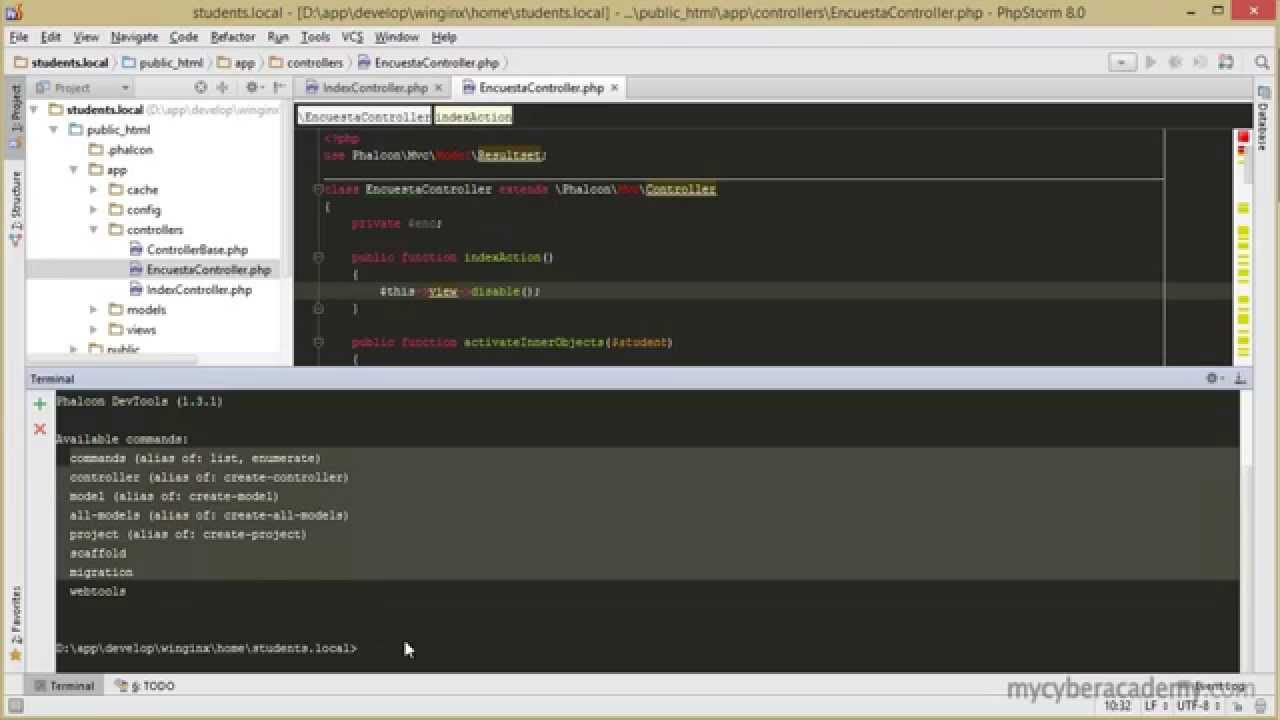Viewport: 1280px width, 720px height.
Task: Select the Terminal tool window tab
Action: tap(63, 686)
